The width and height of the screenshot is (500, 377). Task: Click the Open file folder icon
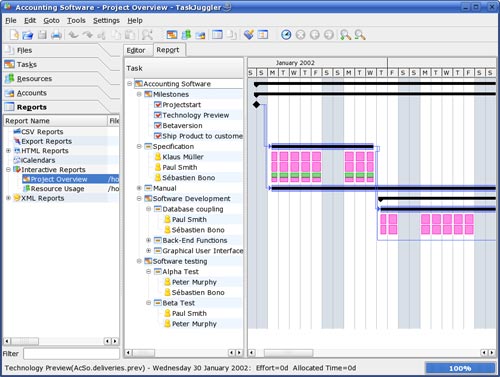pos(28,35)
